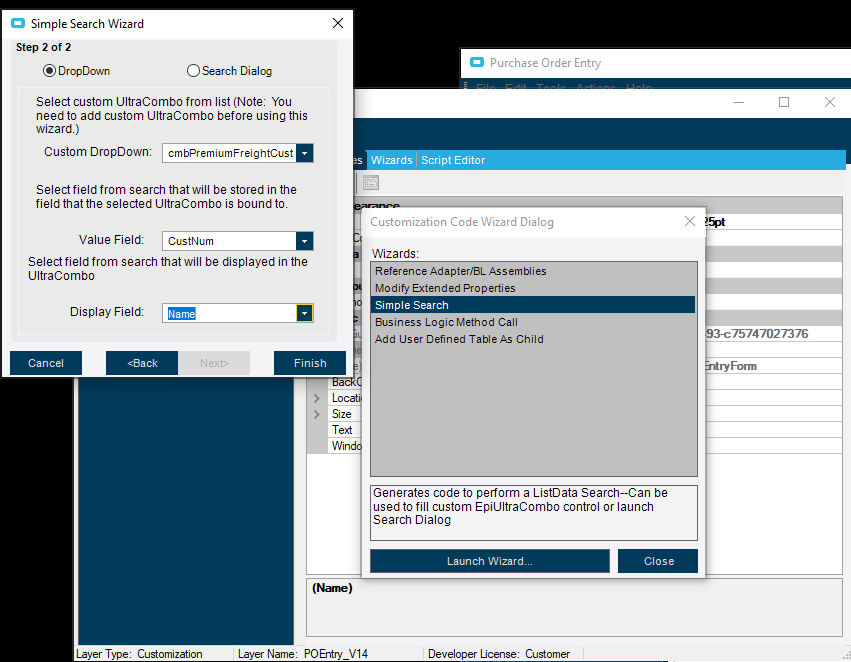The width and height of the screenshot is (851, 662).
Task: Go back with the <Back button
Action: [x=142, y=363]
